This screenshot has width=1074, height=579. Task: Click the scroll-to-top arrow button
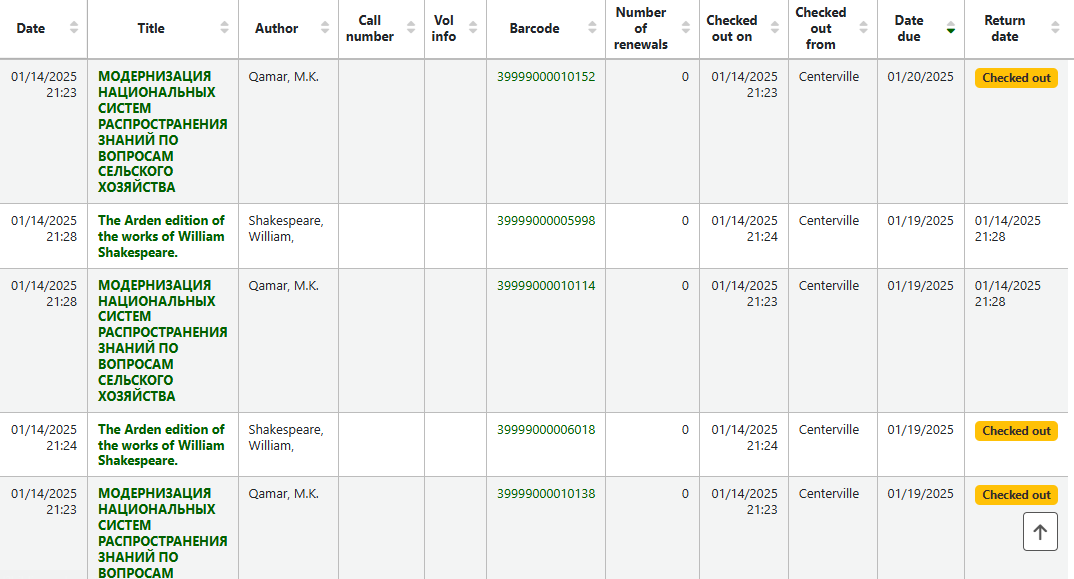tap(1040, 532)
